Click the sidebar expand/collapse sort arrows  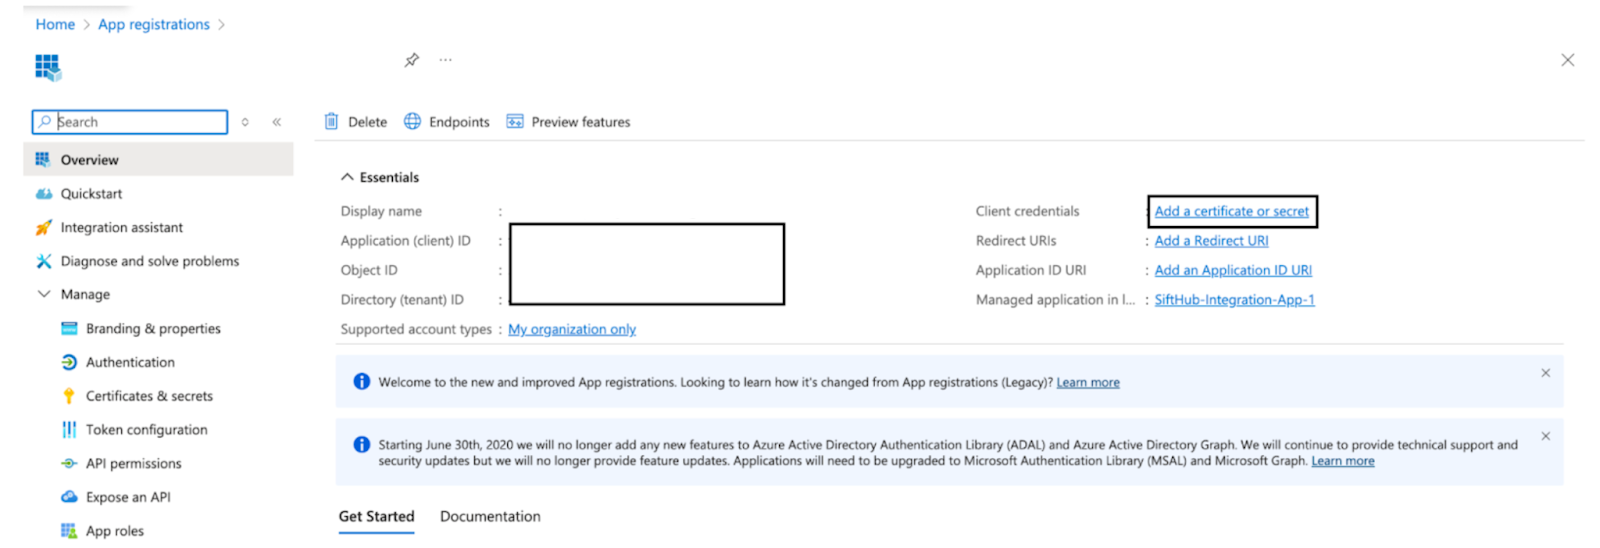(245, 122)
